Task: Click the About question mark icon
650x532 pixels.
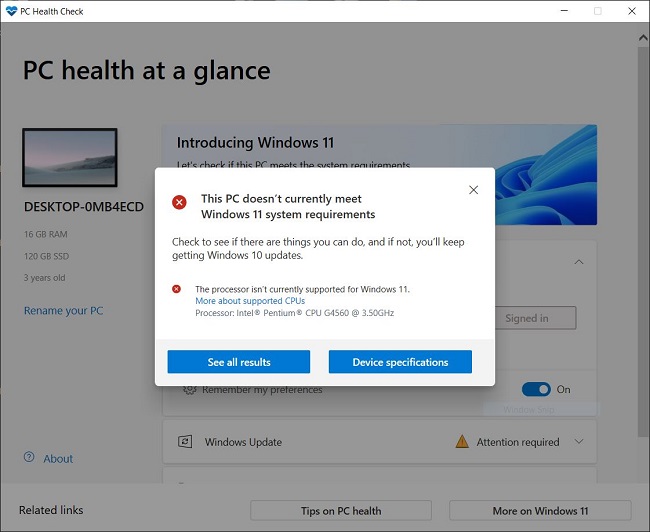Action: pyautogui.click(x=29, y=457)
